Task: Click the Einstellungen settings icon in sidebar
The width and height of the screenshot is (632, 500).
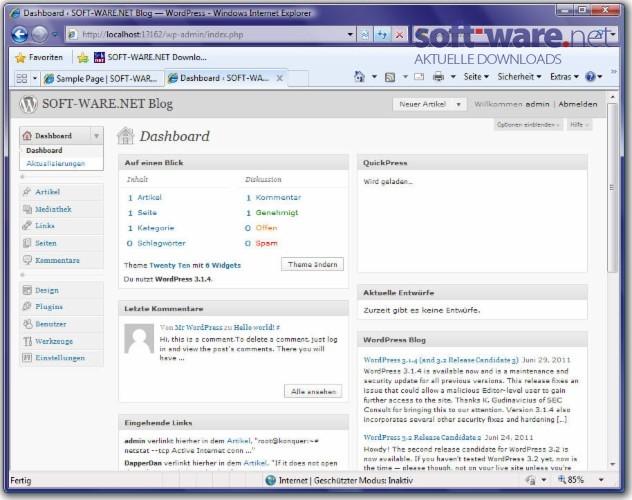Action: (x=27, y=358)
